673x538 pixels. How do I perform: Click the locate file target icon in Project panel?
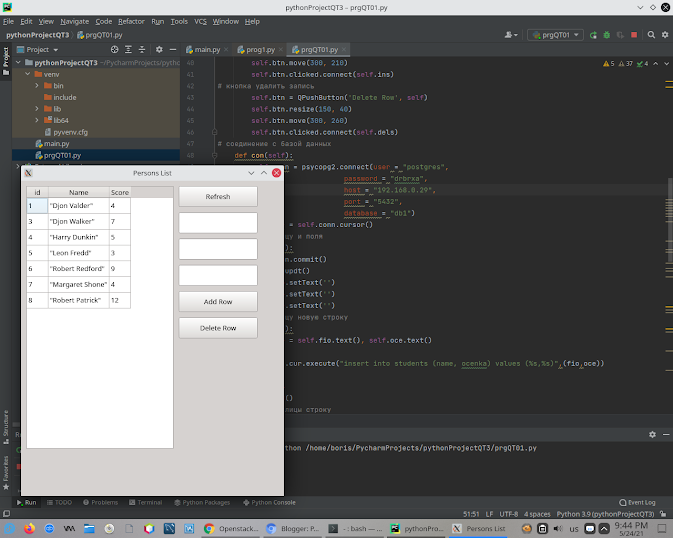click(x=114, y=49)
